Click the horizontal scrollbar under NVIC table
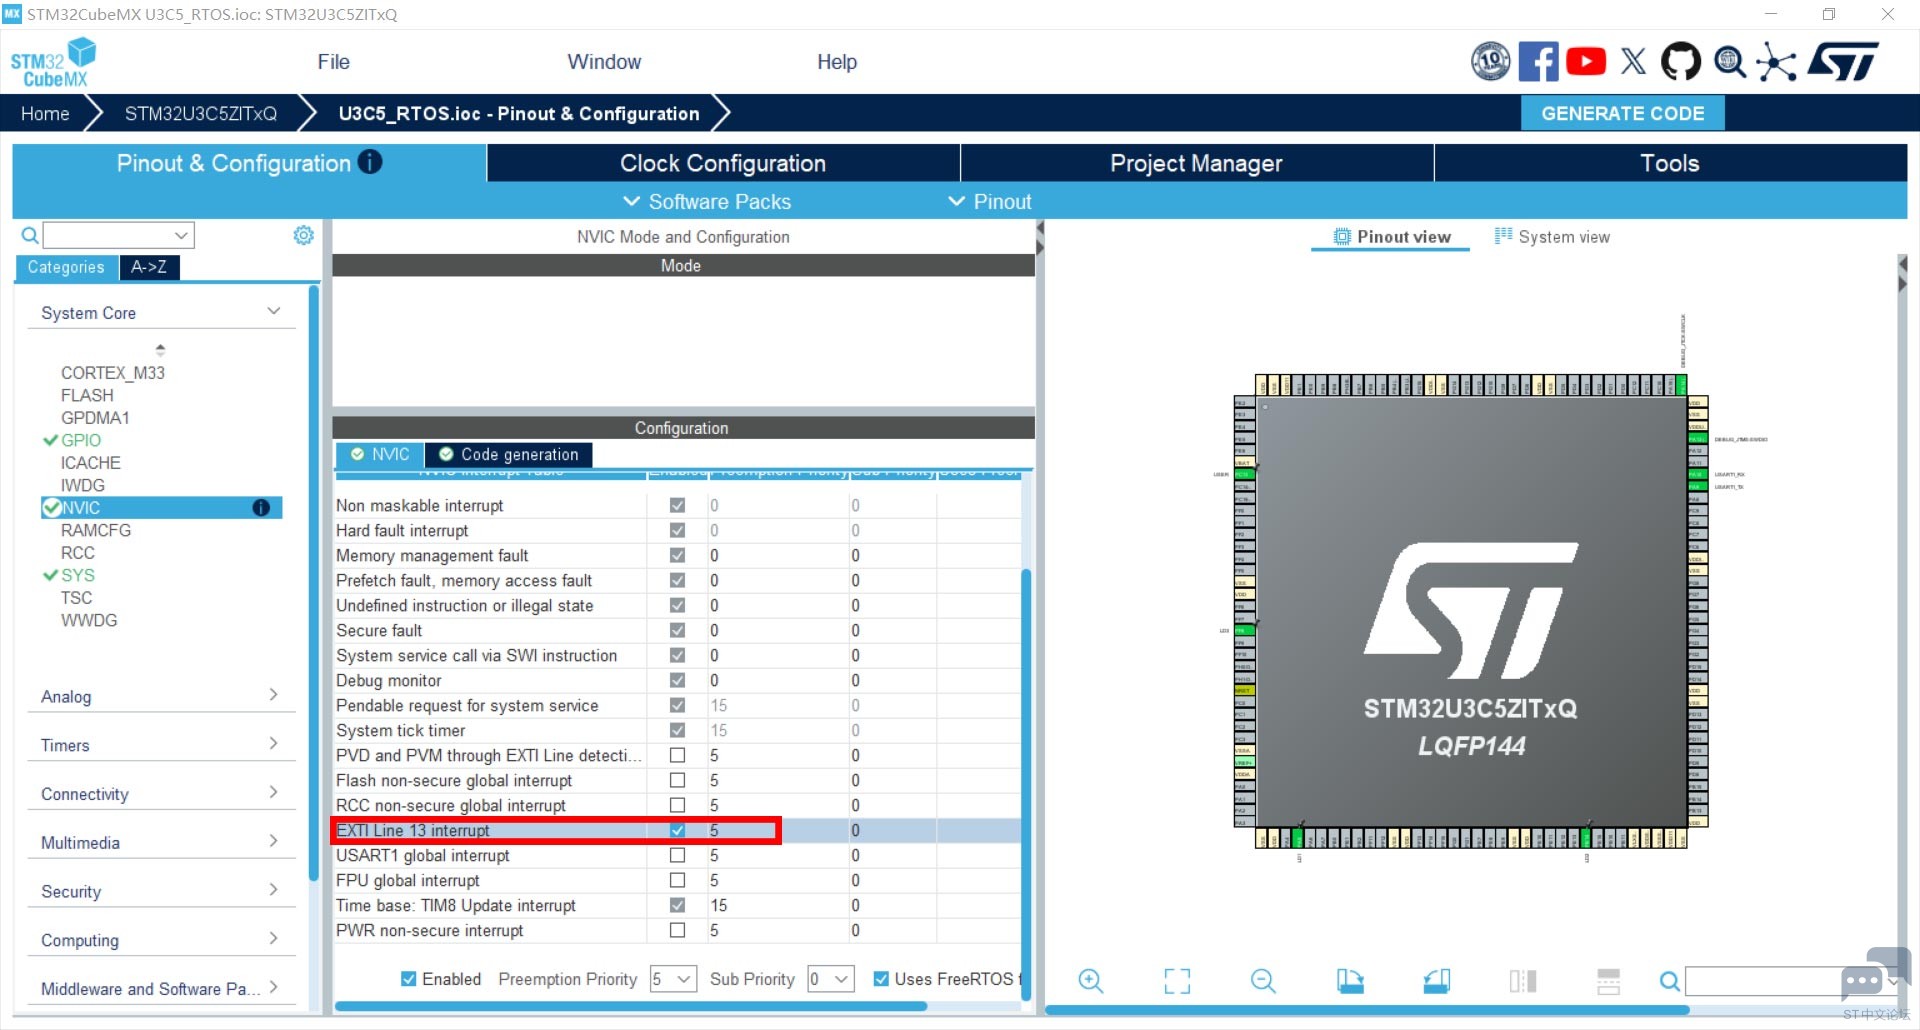The height and width of the screenshot is (1030, 1920). [630, 1006]
